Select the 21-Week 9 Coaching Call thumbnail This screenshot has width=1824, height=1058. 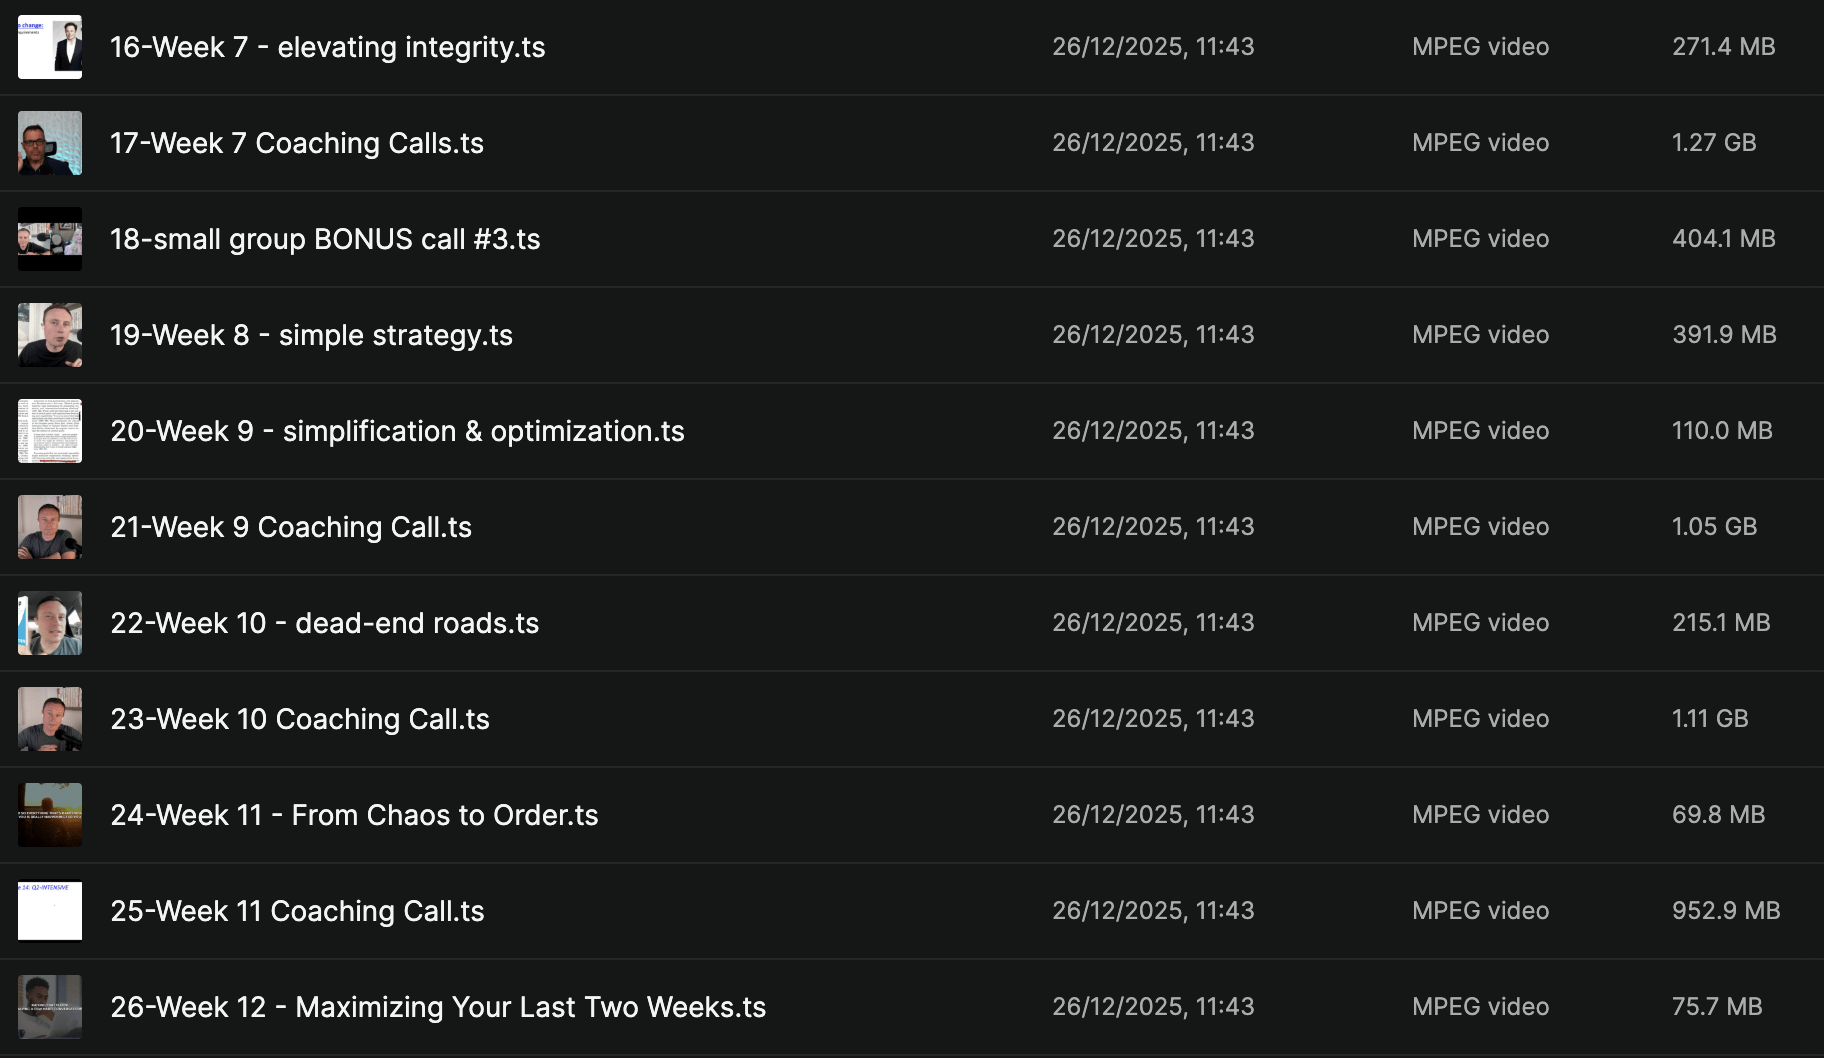tap(50, 527)
